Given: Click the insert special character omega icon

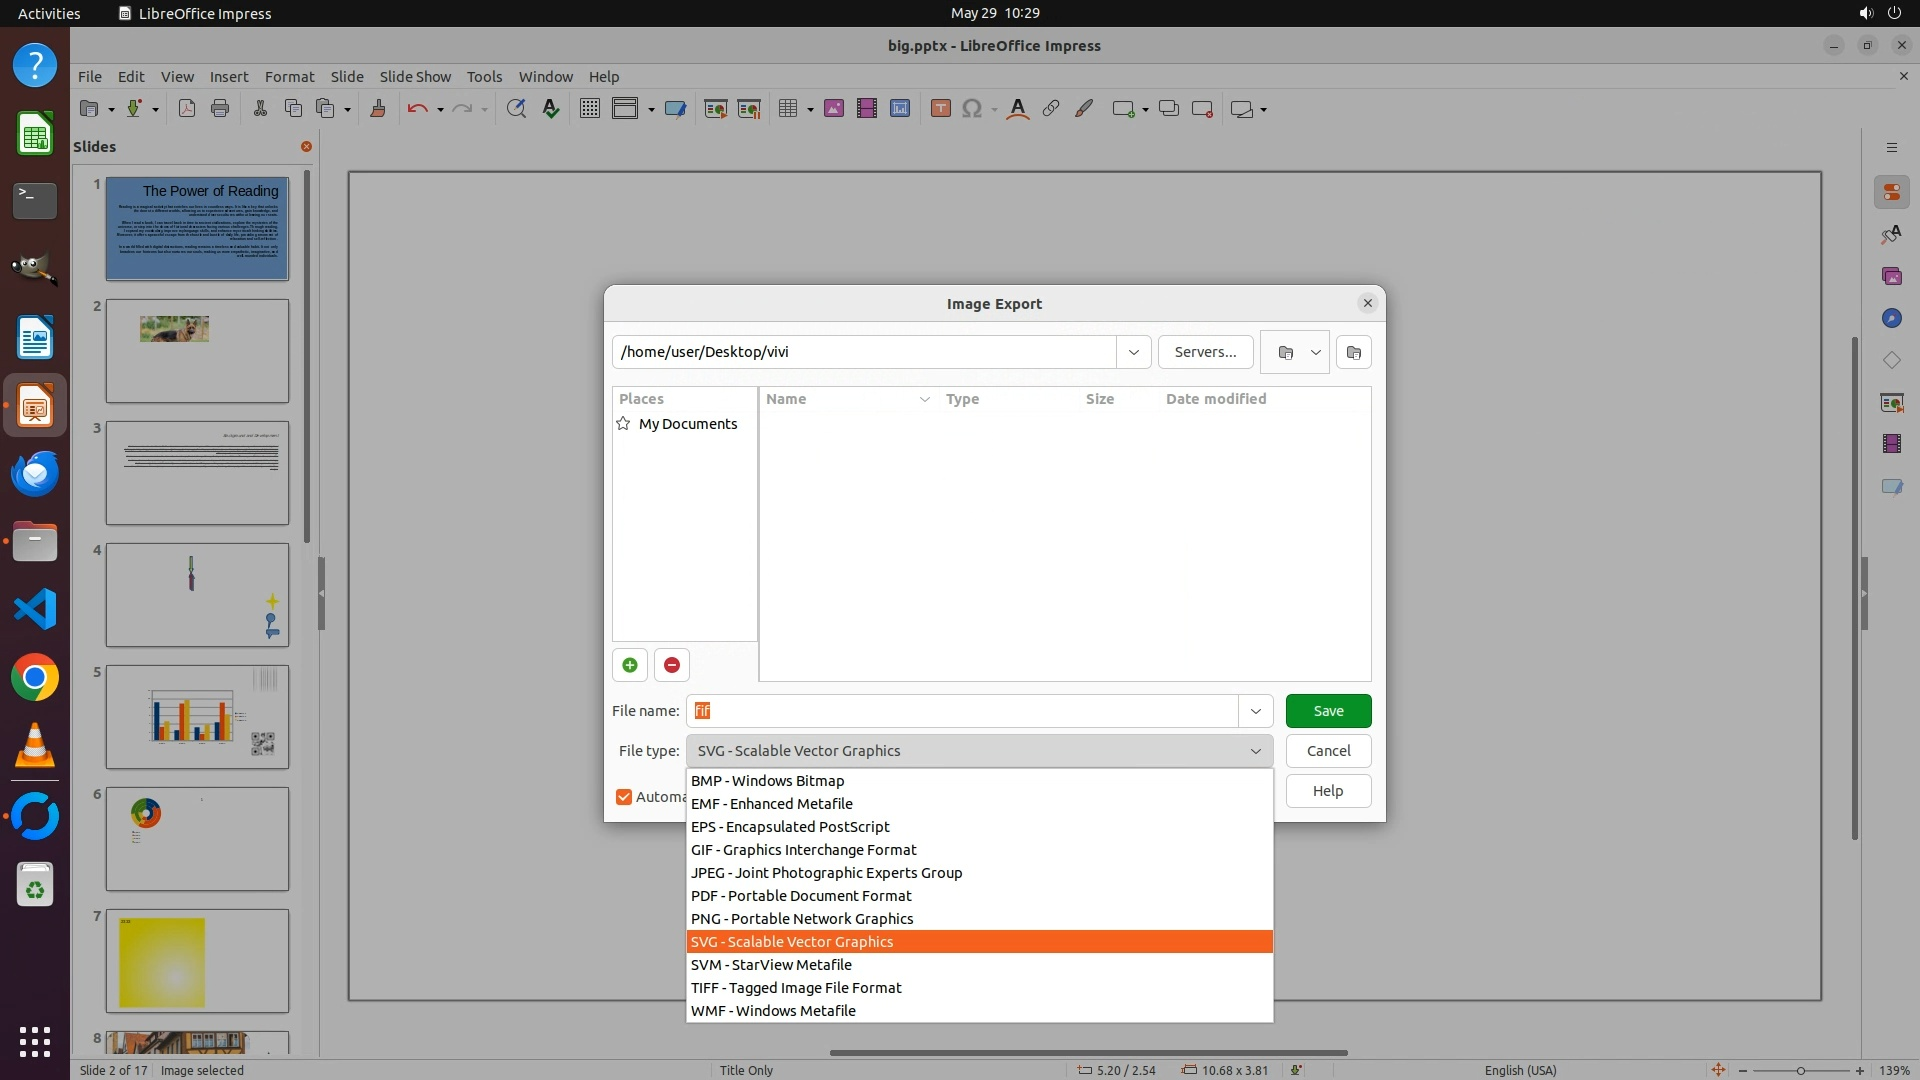Looking at the screenshot, I should coord(970,109).
